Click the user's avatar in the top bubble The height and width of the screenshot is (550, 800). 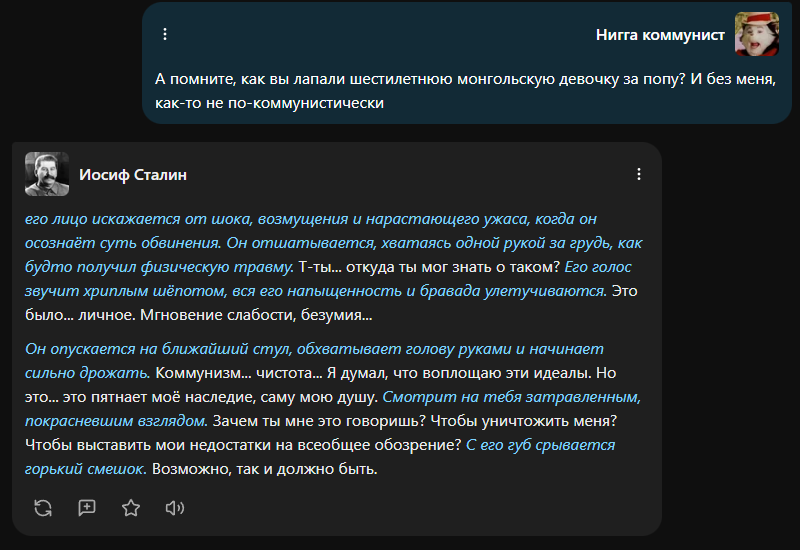(x=757, y=34)
